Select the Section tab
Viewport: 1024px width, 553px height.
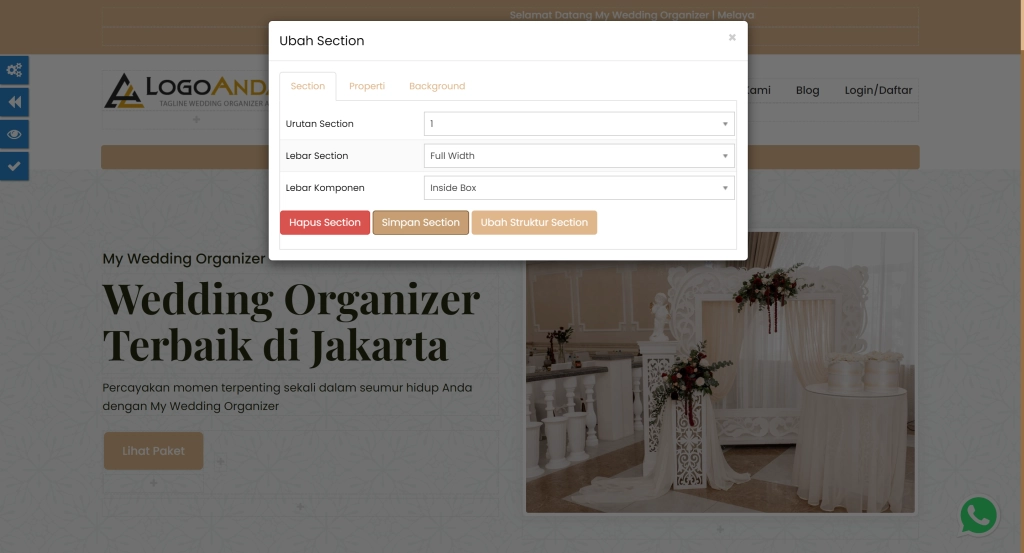(x=308, y=86)
